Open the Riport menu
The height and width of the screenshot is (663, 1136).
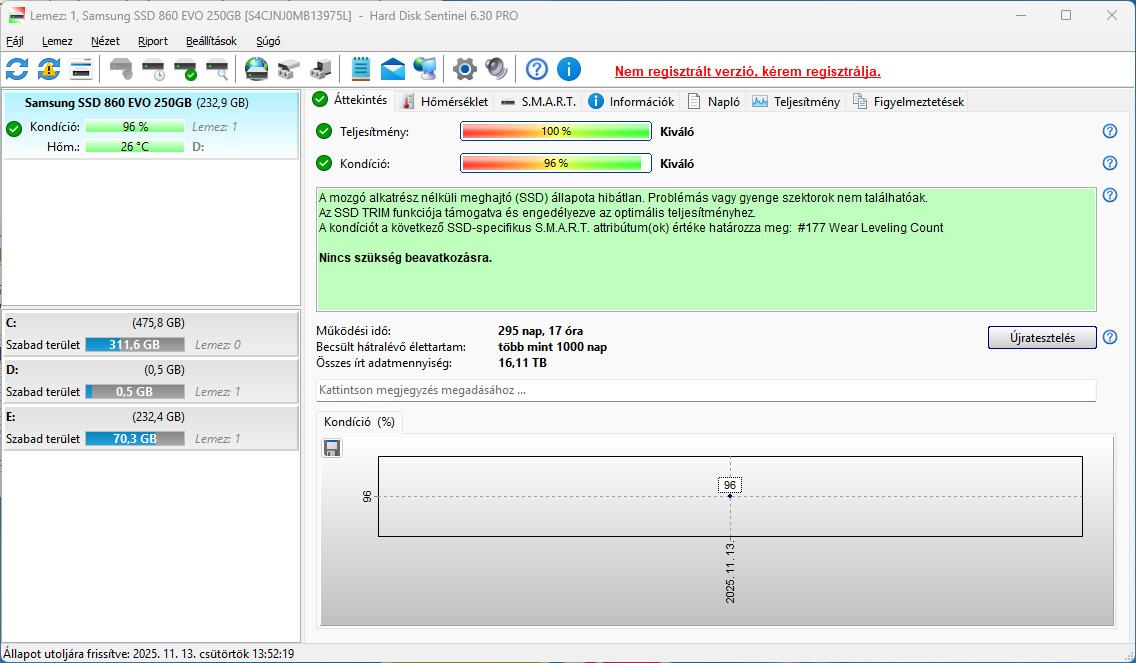153,41
